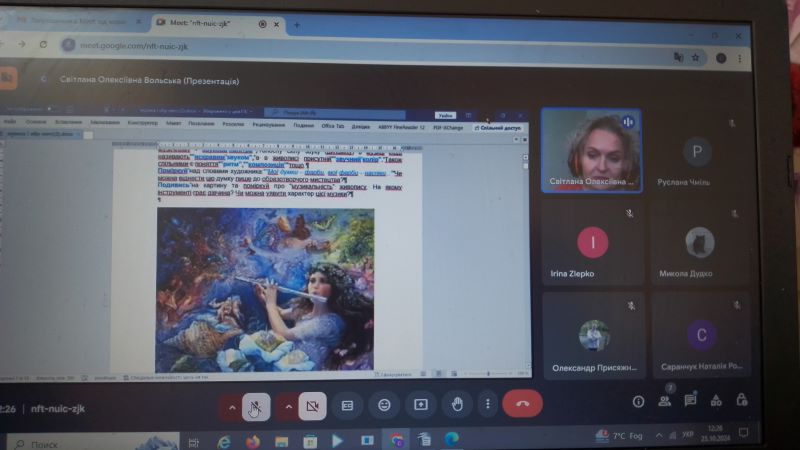800x450 pixels.
Task: Click the speaking indicator on Світлана's tile
Action: coord(628,122)
